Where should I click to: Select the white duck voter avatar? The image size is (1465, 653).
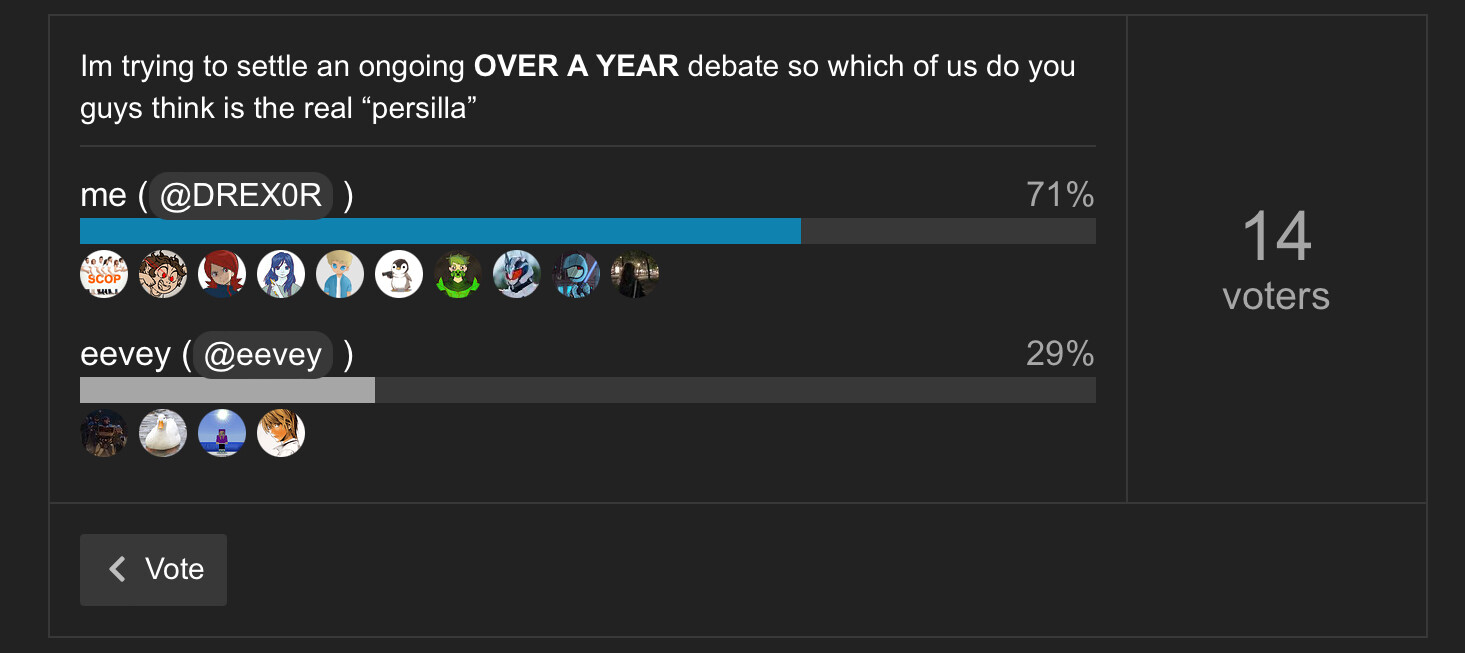tap(163, 433)
